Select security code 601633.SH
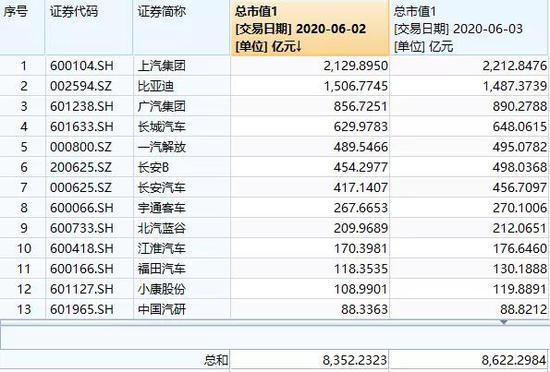Image resolution: width=550 pixels, height=372 pixels. [x=82, y=127]
